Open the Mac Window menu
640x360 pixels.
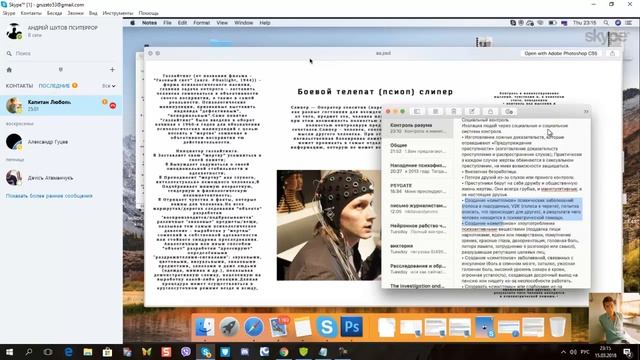(x=244, y=23)
